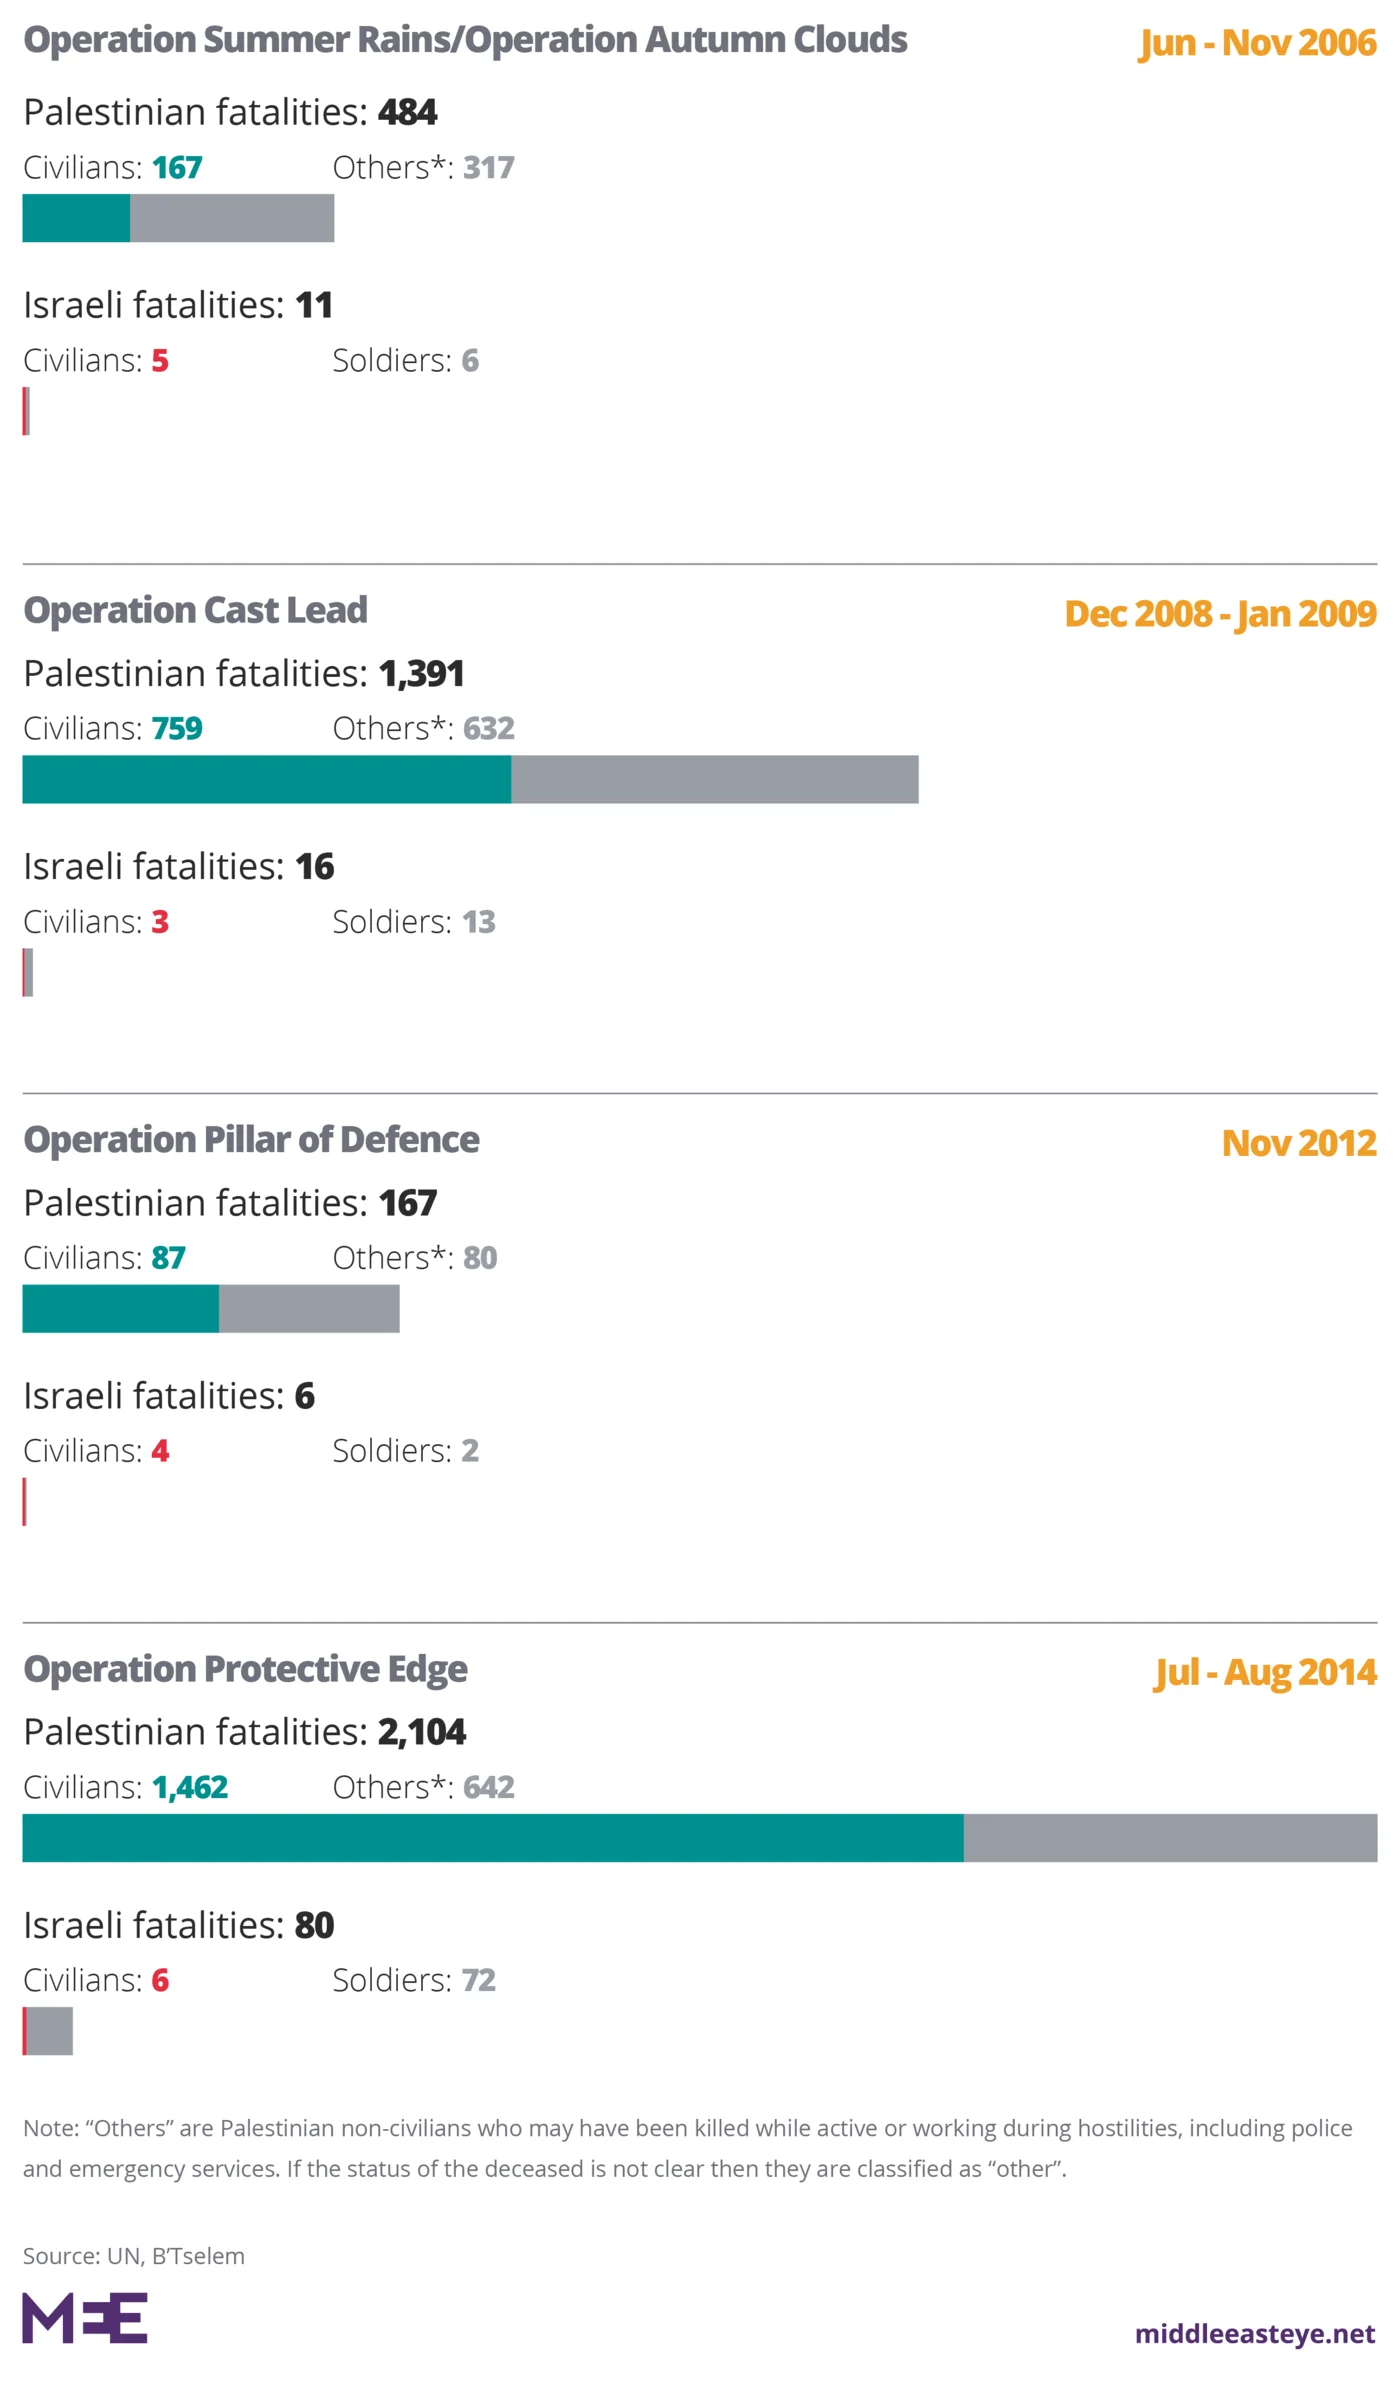
Task: Click the grey others bar for Cast Lead
Action: tap(714, 779)
